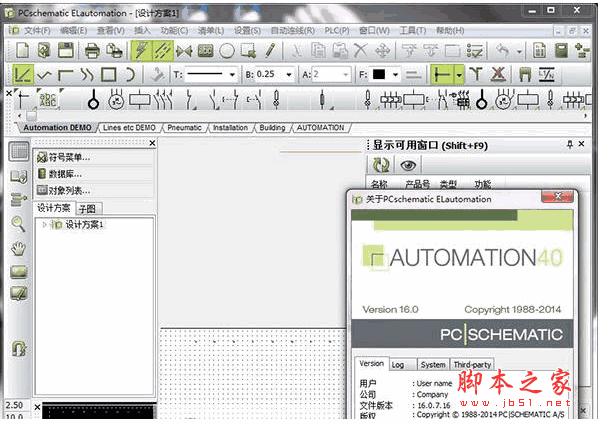Click the F line color black swatch
This screenshot has height=424, width=600.
click(379, 74)
